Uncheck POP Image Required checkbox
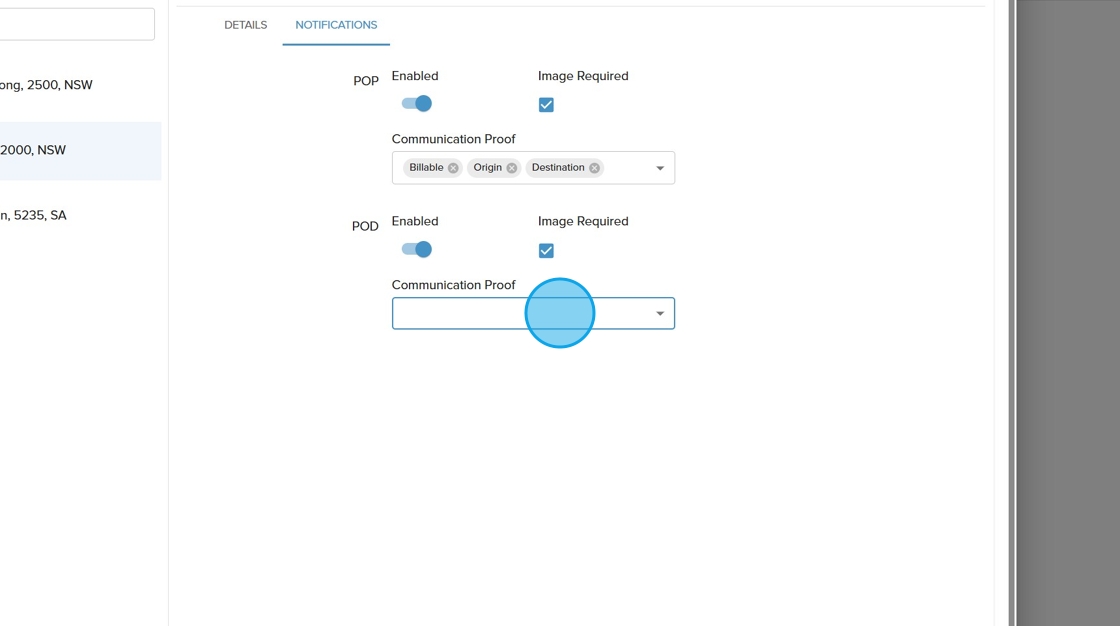 pyautogui.click(x=546, y=105)
